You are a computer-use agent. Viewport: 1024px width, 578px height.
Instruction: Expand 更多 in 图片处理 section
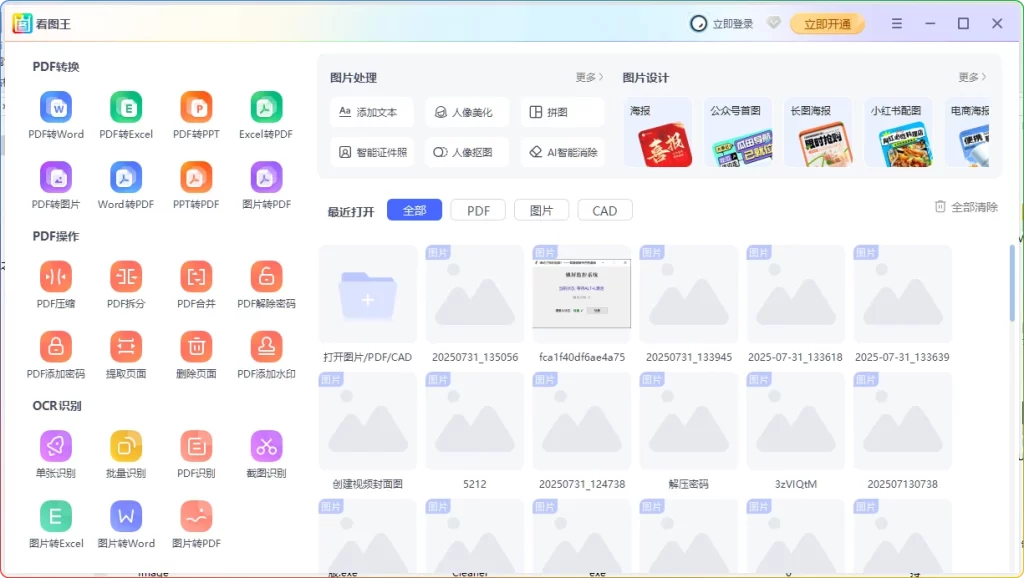point(589,77)
